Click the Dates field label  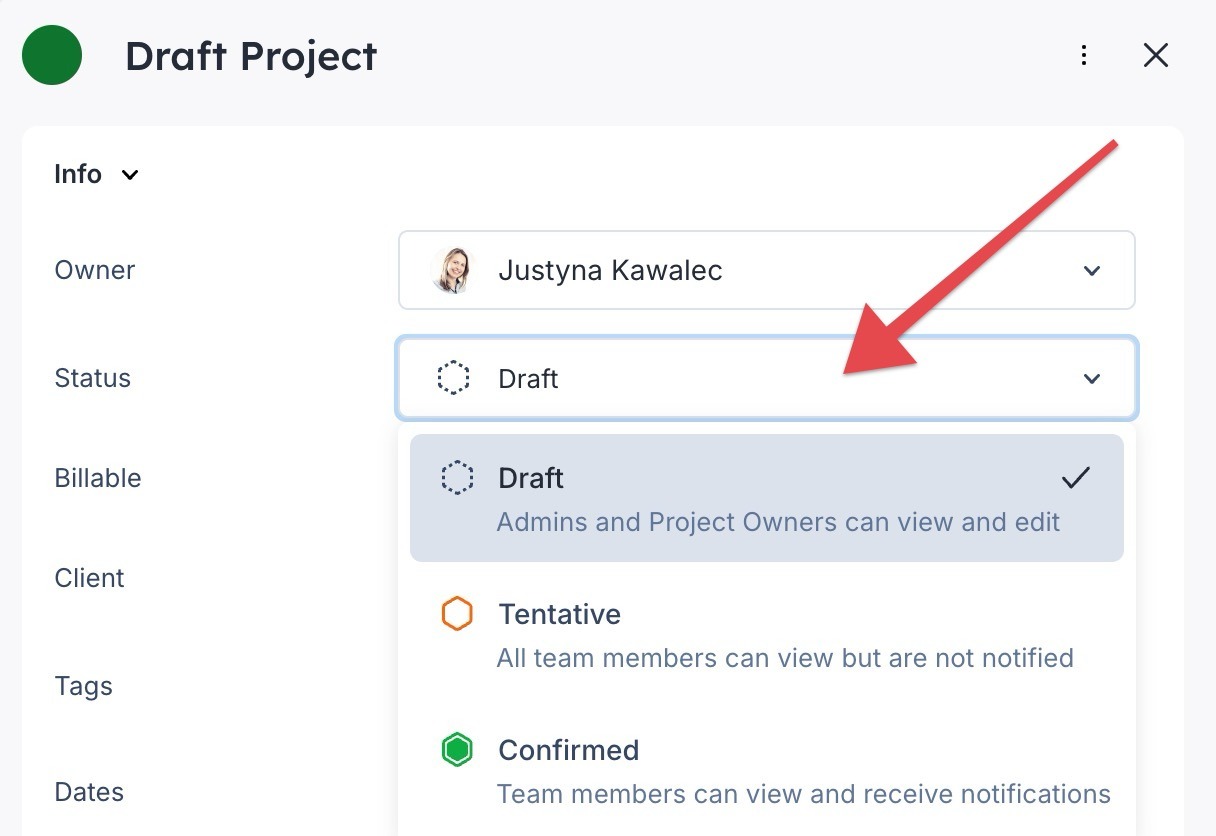pos(89,792)
